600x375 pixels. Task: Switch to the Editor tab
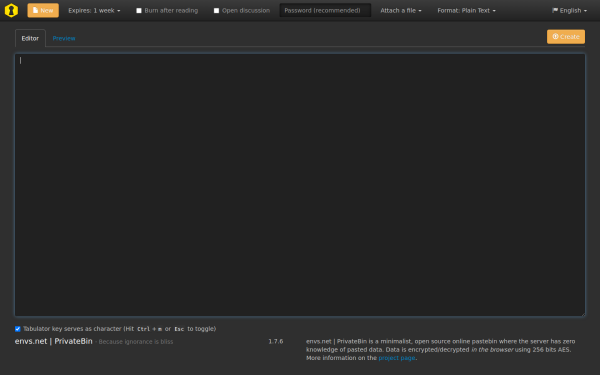click(30, 38)
